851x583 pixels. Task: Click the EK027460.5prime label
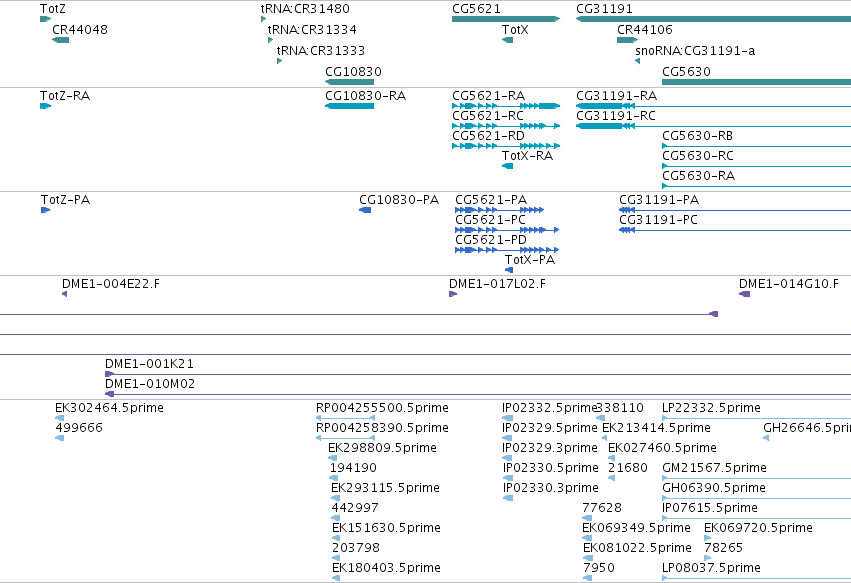pos(662,448)
